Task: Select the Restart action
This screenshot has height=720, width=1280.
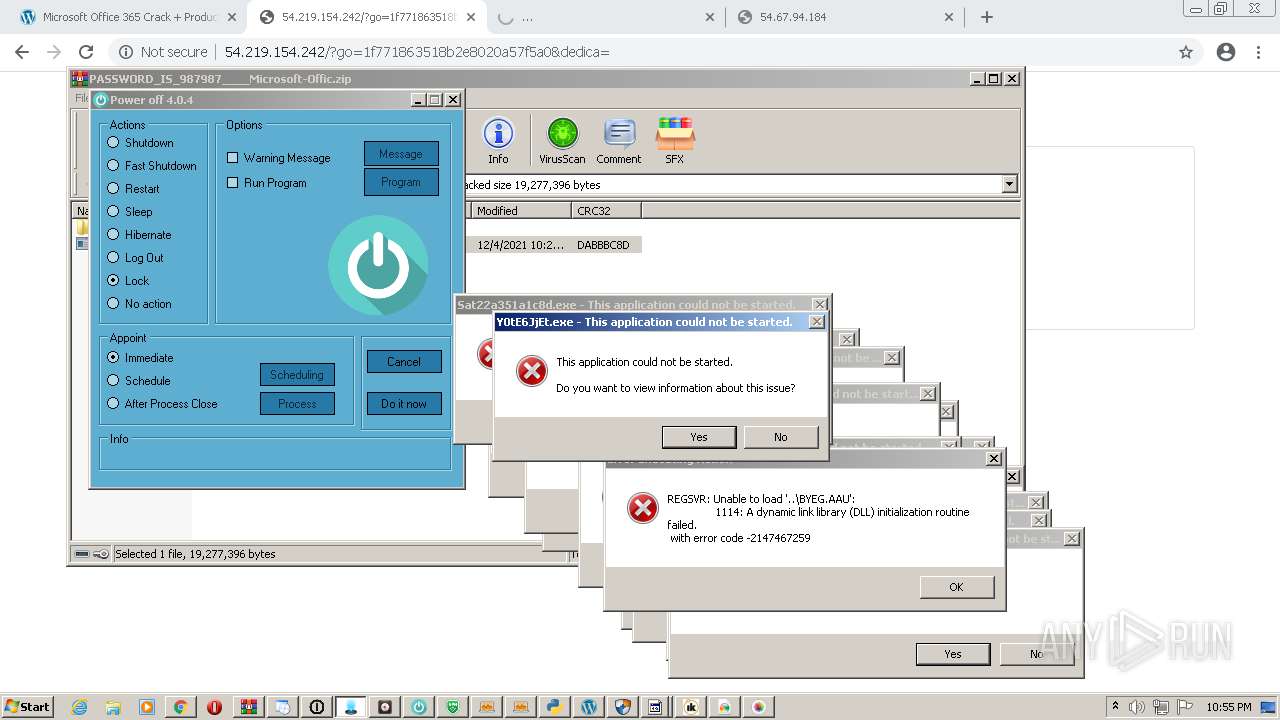Action: [x=133, y=189]
